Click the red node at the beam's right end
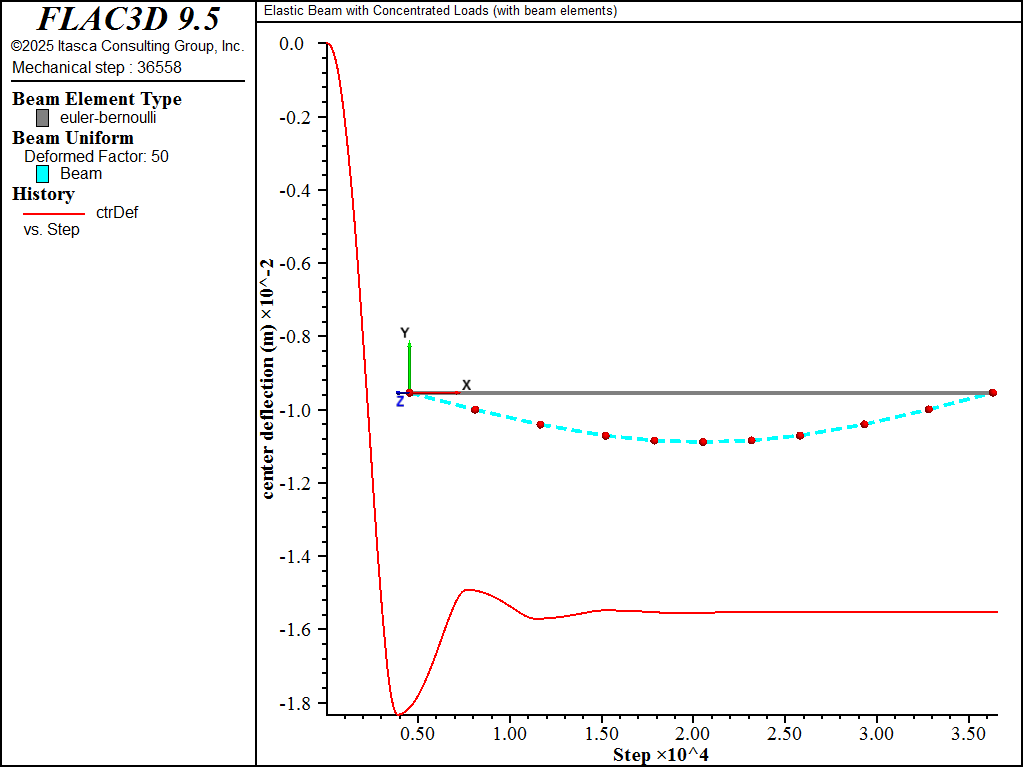This screenshot has height=768, width=1024. (x=993, y=393)
